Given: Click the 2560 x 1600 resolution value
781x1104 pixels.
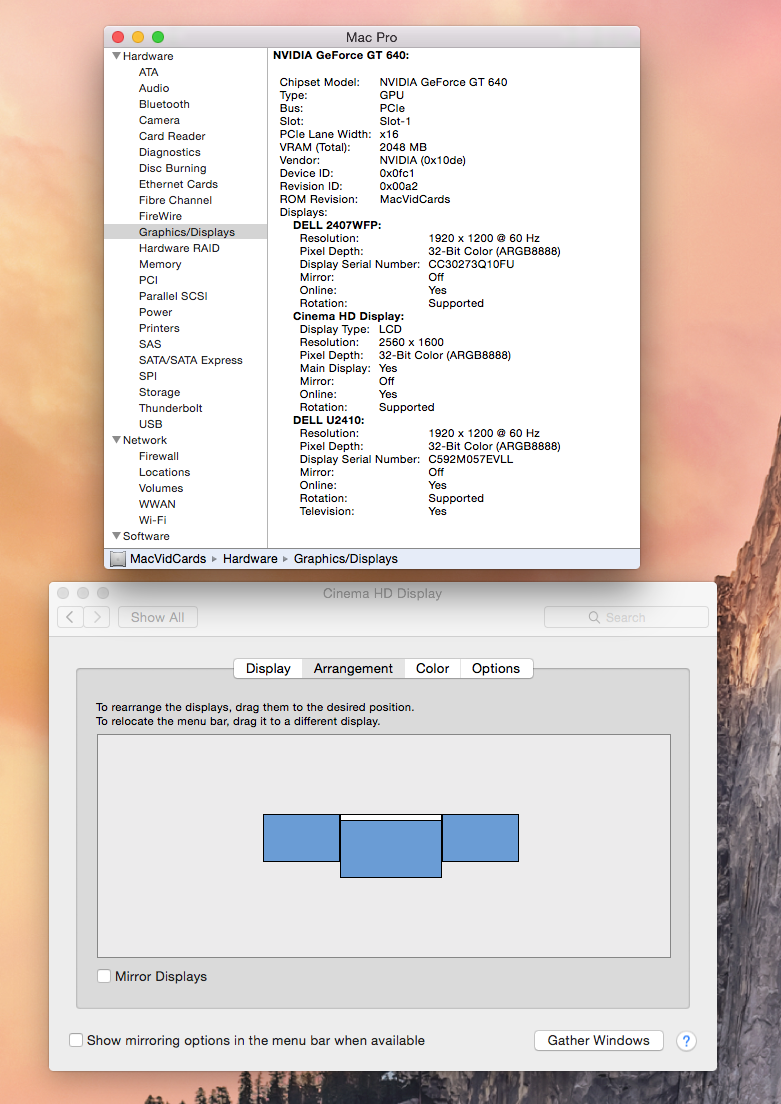Looking at the screenshot, I should pos(411,342).
